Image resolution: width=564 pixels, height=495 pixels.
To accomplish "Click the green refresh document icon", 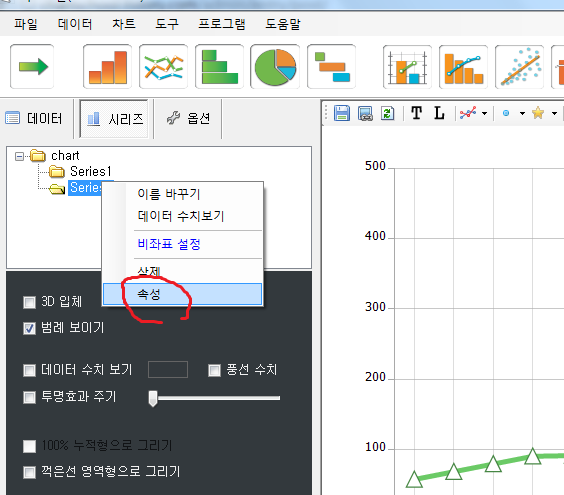I will 388,113.
